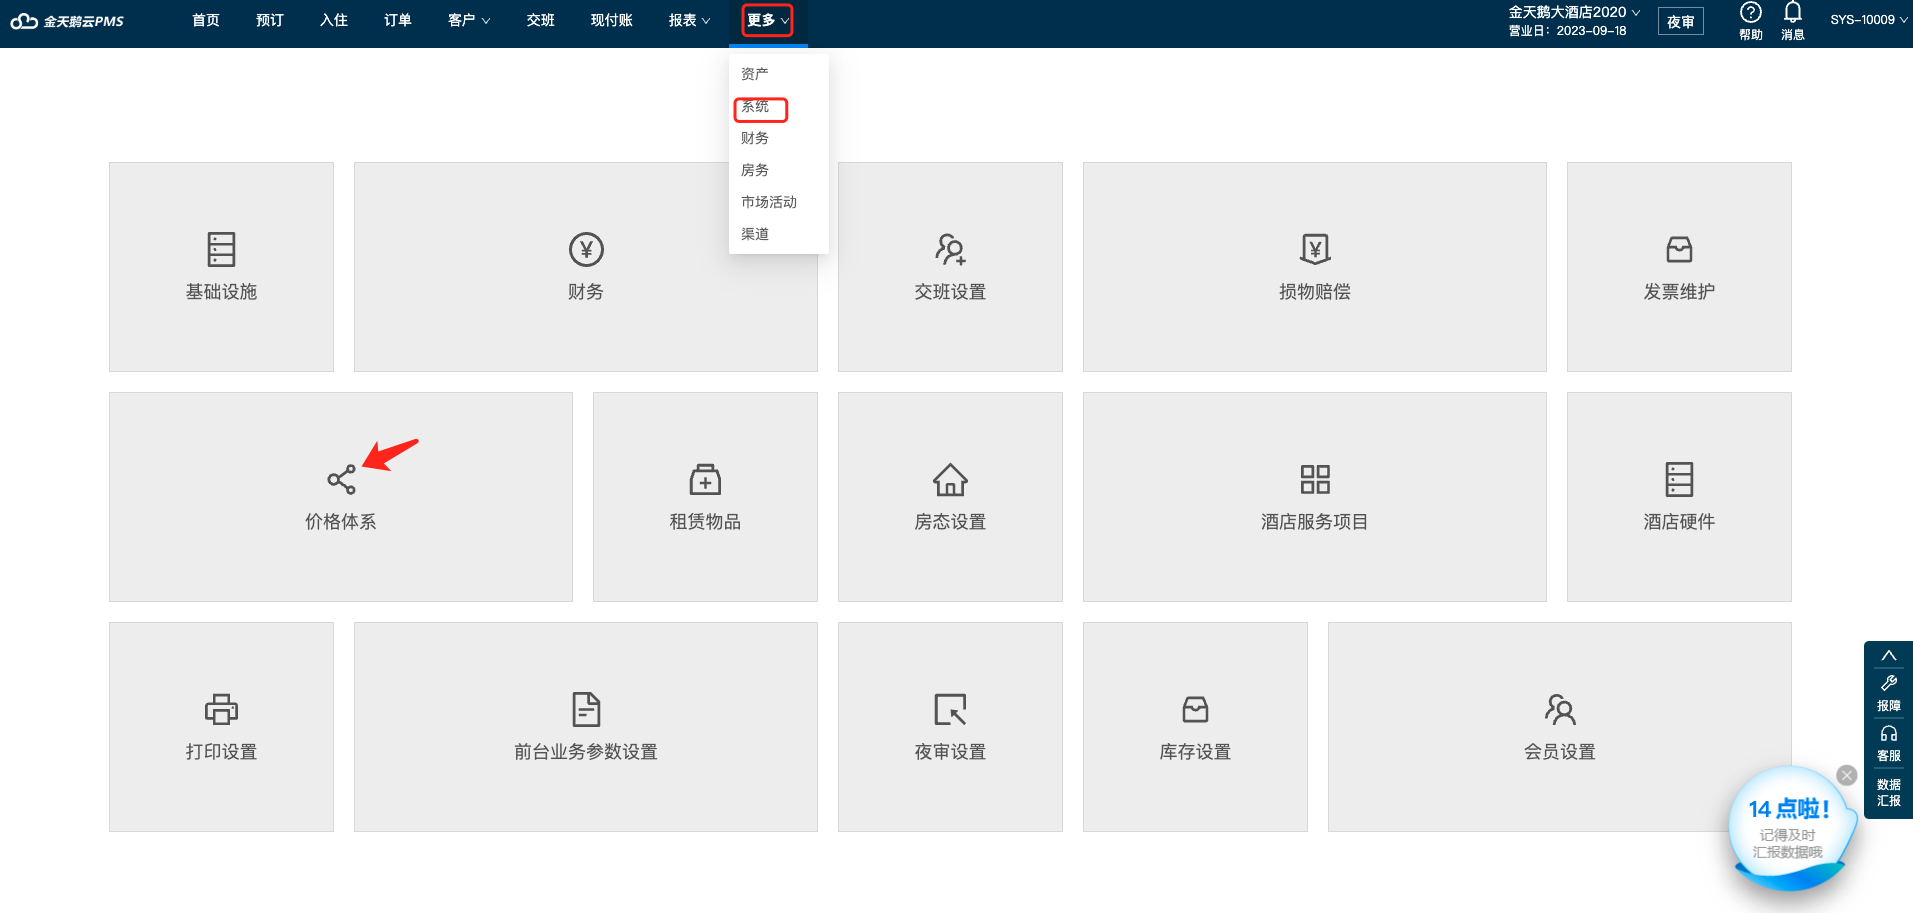1913x913 pixels.
Task: Open the 预订 menu item
Action: [270, 20]
